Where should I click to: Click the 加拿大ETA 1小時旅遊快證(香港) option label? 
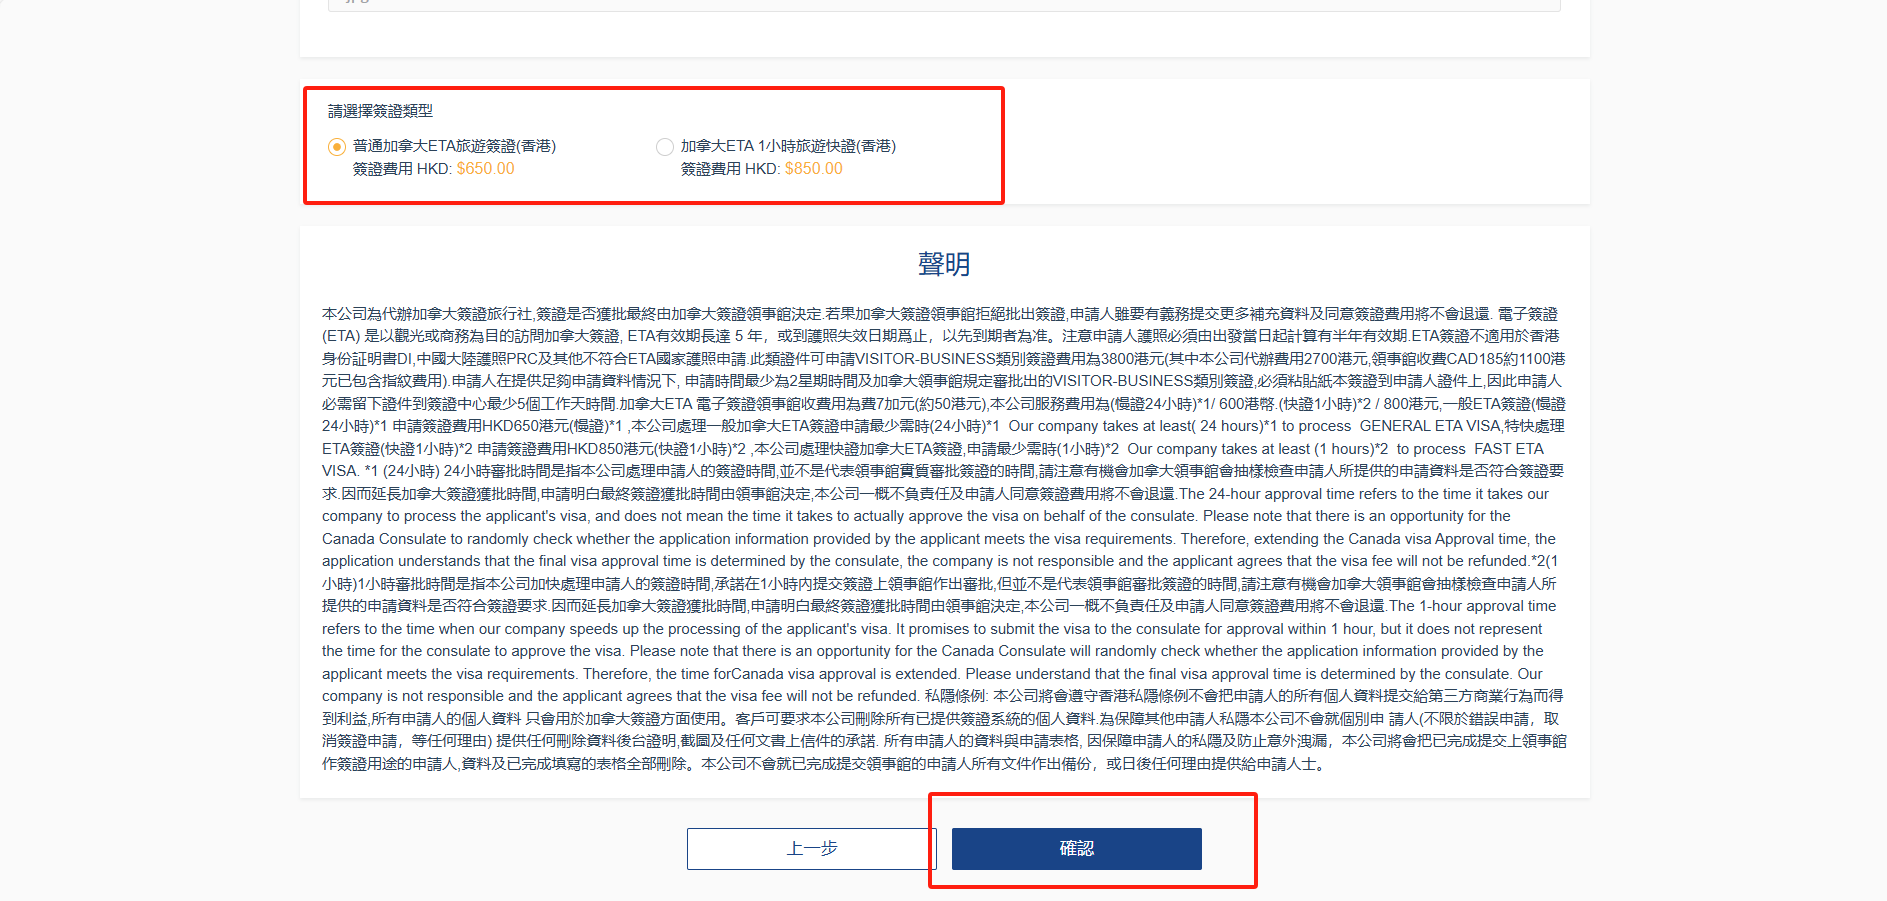788,146
